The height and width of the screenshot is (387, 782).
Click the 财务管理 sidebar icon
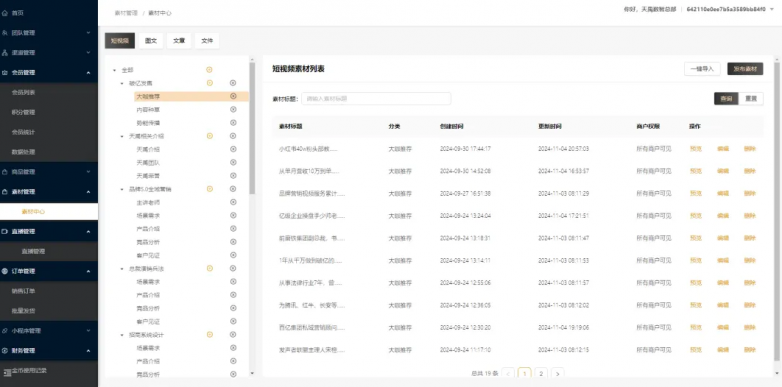[4, 351]
